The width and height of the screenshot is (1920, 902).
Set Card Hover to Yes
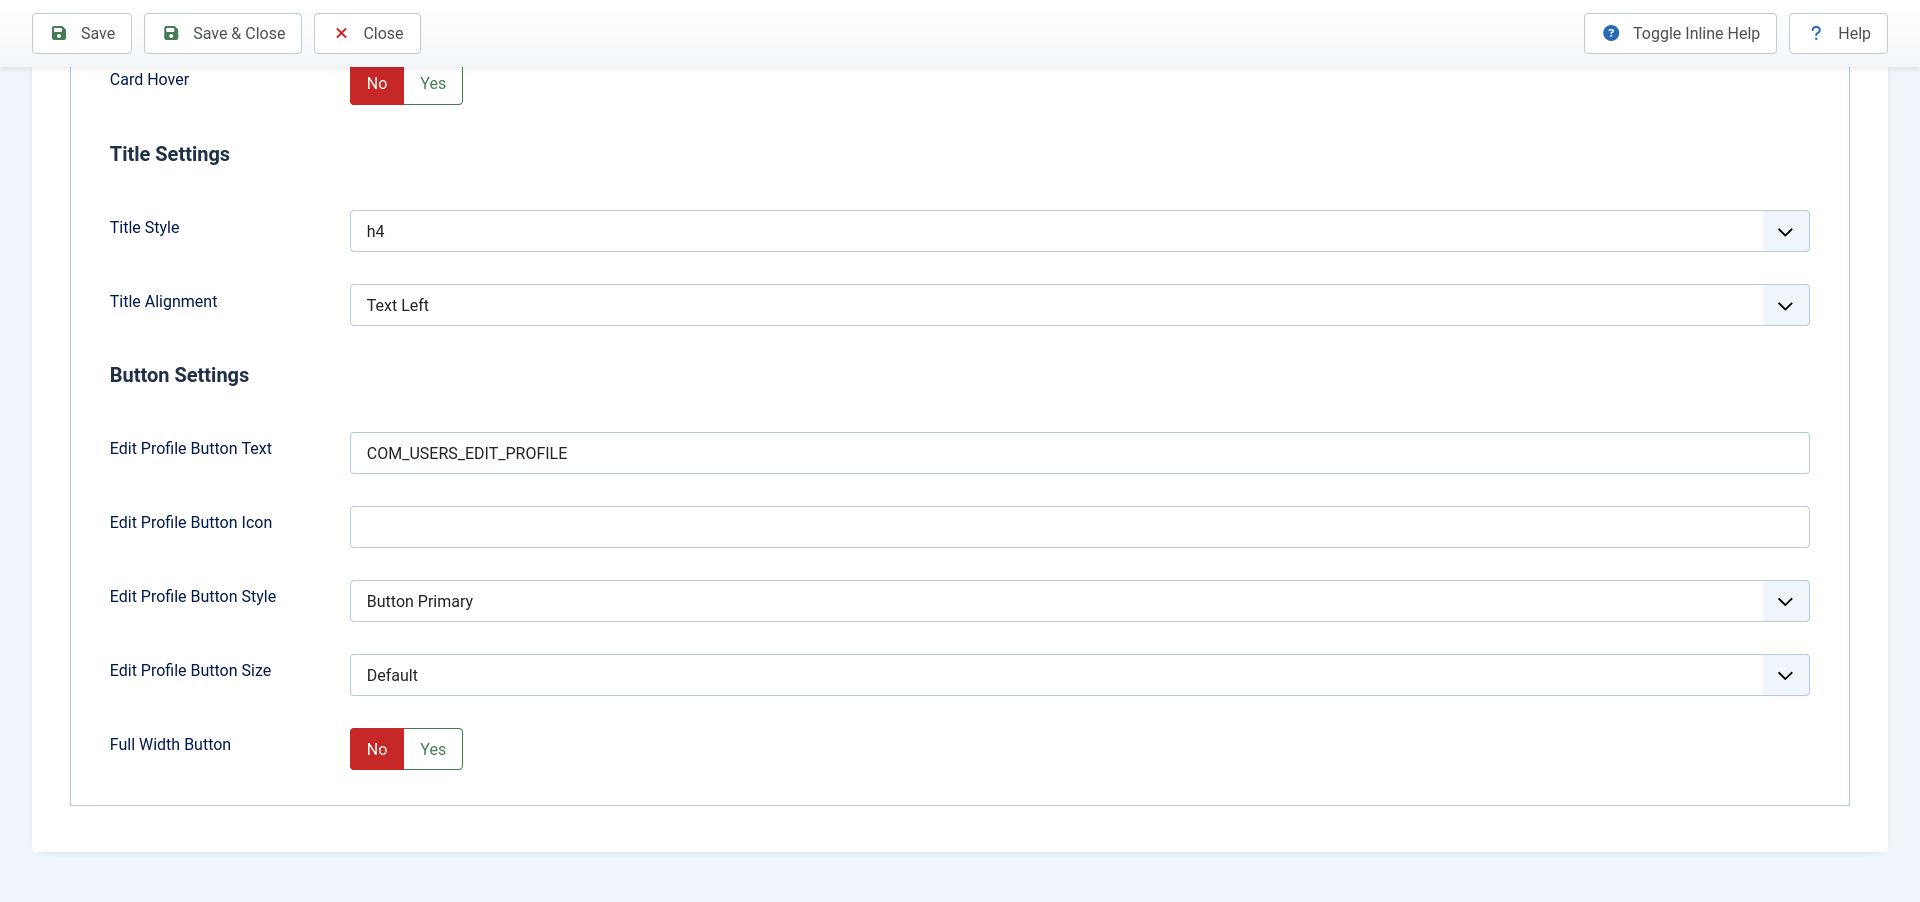pos(433,84)
